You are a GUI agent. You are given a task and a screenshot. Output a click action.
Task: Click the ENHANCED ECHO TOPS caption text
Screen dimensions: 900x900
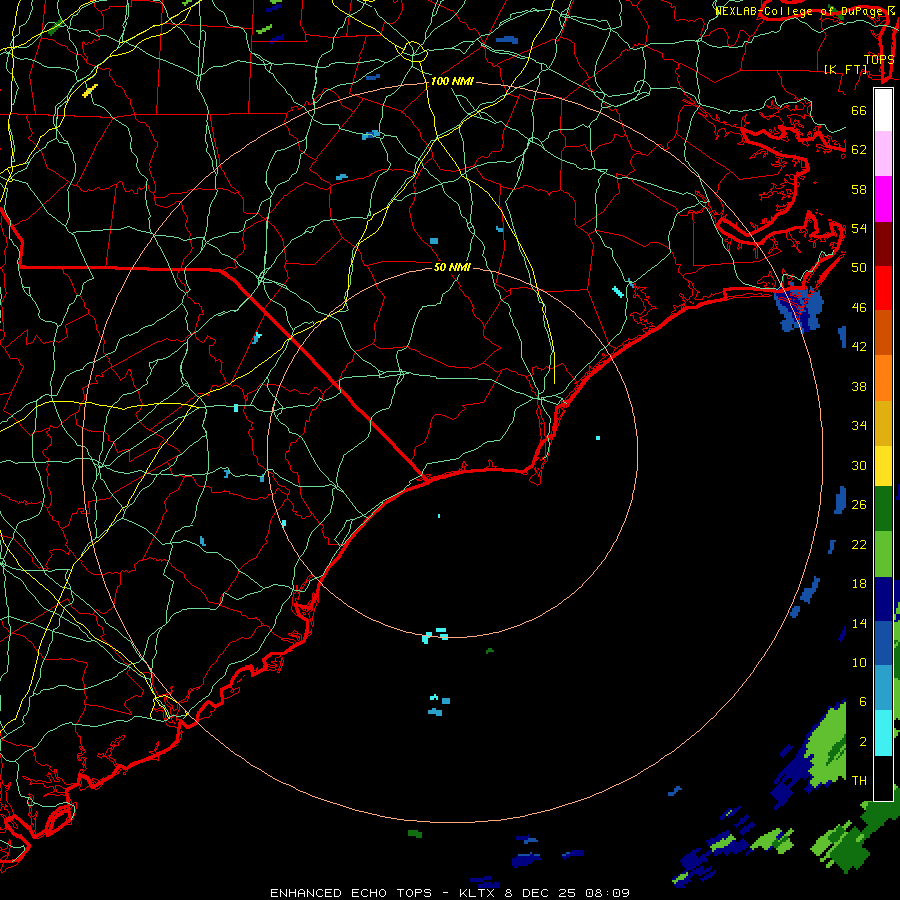tap(351, 893)
